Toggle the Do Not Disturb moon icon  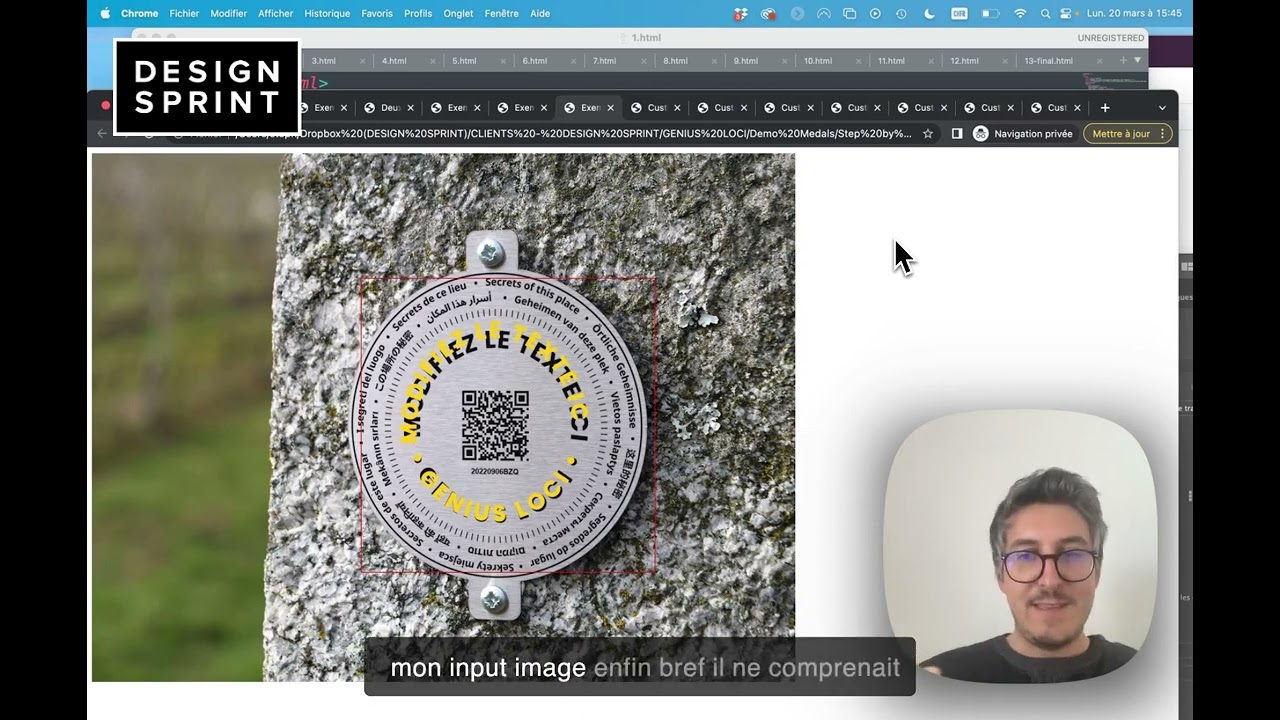(x=929, y=13)
